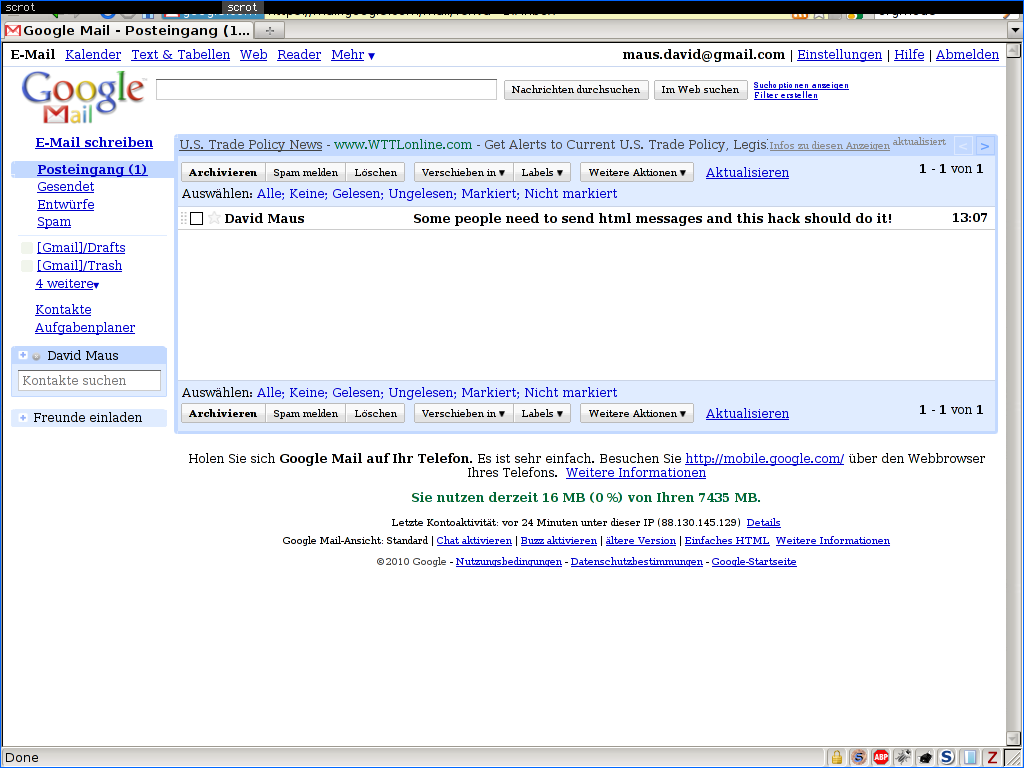Viewport: 1024px width, 768px height.
Task: Expand the Freunde einladen panel
Action: tap(23, 418)
